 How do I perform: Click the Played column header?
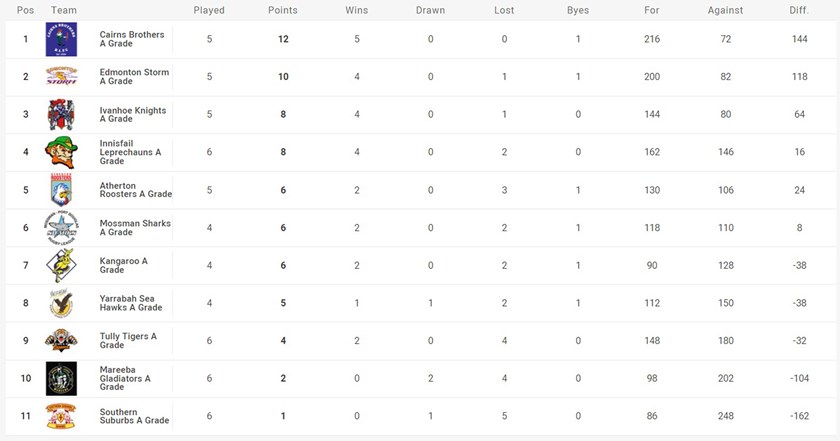tap(209, 10)
